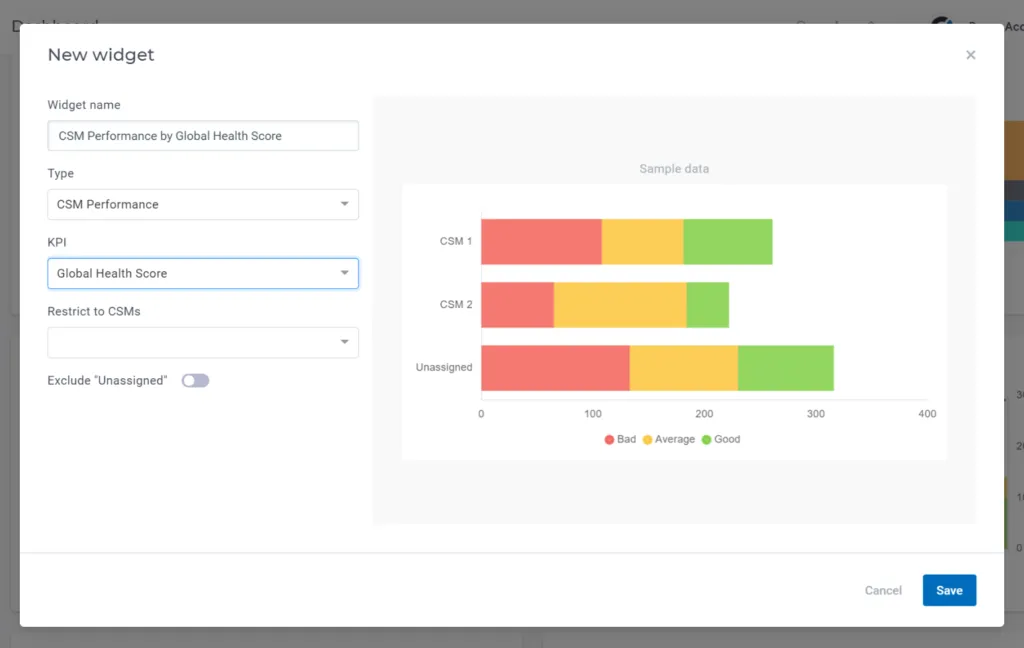Image resolution: width=1024 pixels, height=648 pixels.
Task: Click the yellow Average segment of Unassigned
Action: click(x=684, y=368)
